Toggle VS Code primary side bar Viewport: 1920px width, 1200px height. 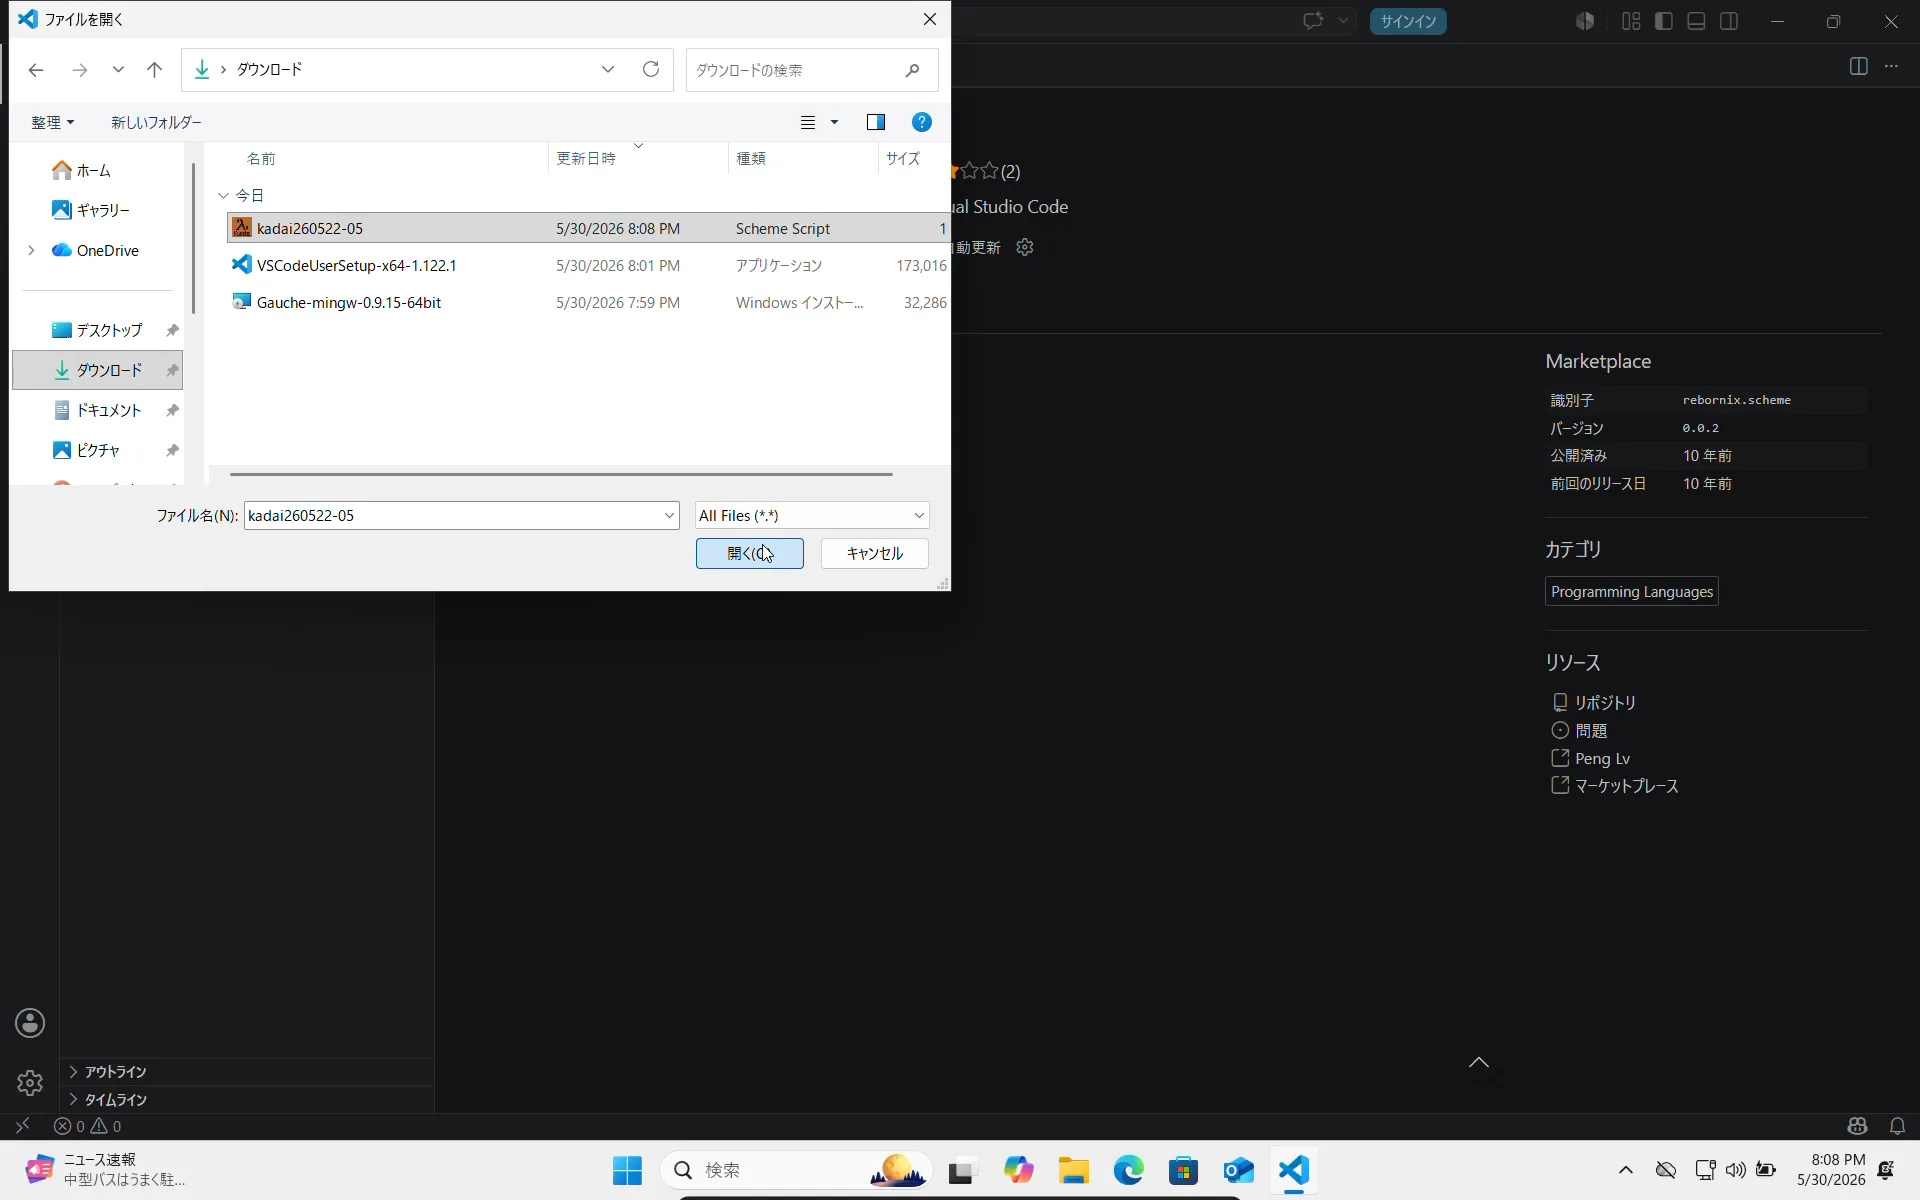pyautogui.click(x=1664, y=21)
